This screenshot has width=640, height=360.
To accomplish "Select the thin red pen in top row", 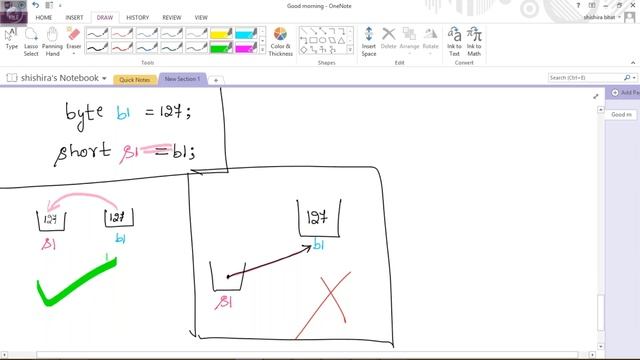I will click(x=122, y=33).
